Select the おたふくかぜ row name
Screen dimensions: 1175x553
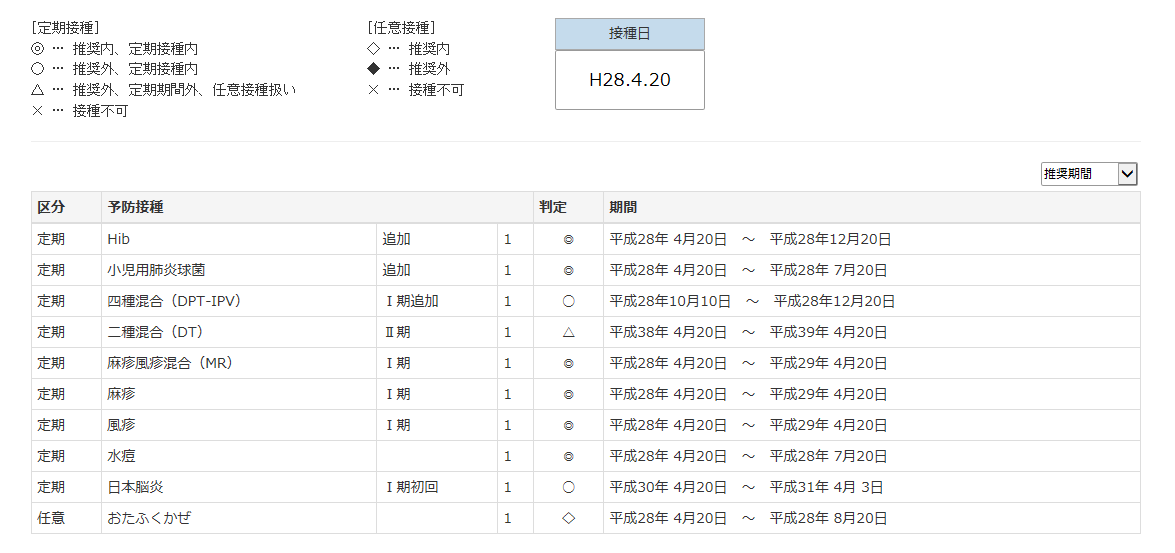point(148,518)
